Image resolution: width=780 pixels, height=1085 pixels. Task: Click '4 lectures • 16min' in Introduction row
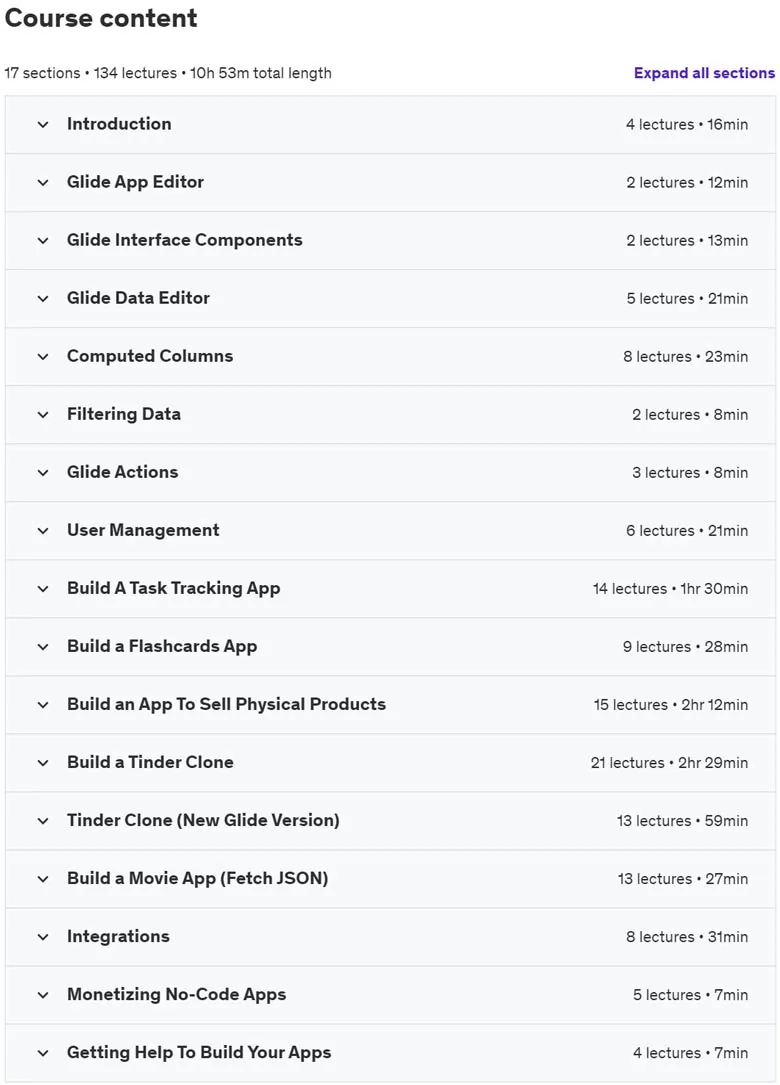687,125
